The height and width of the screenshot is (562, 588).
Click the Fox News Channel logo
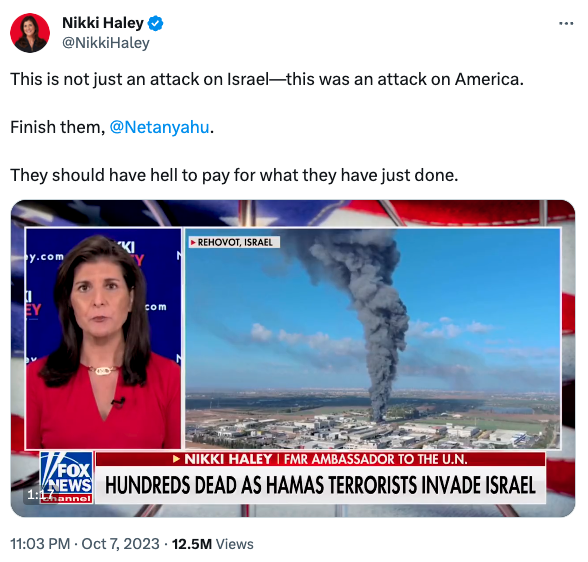coord(66,477)
